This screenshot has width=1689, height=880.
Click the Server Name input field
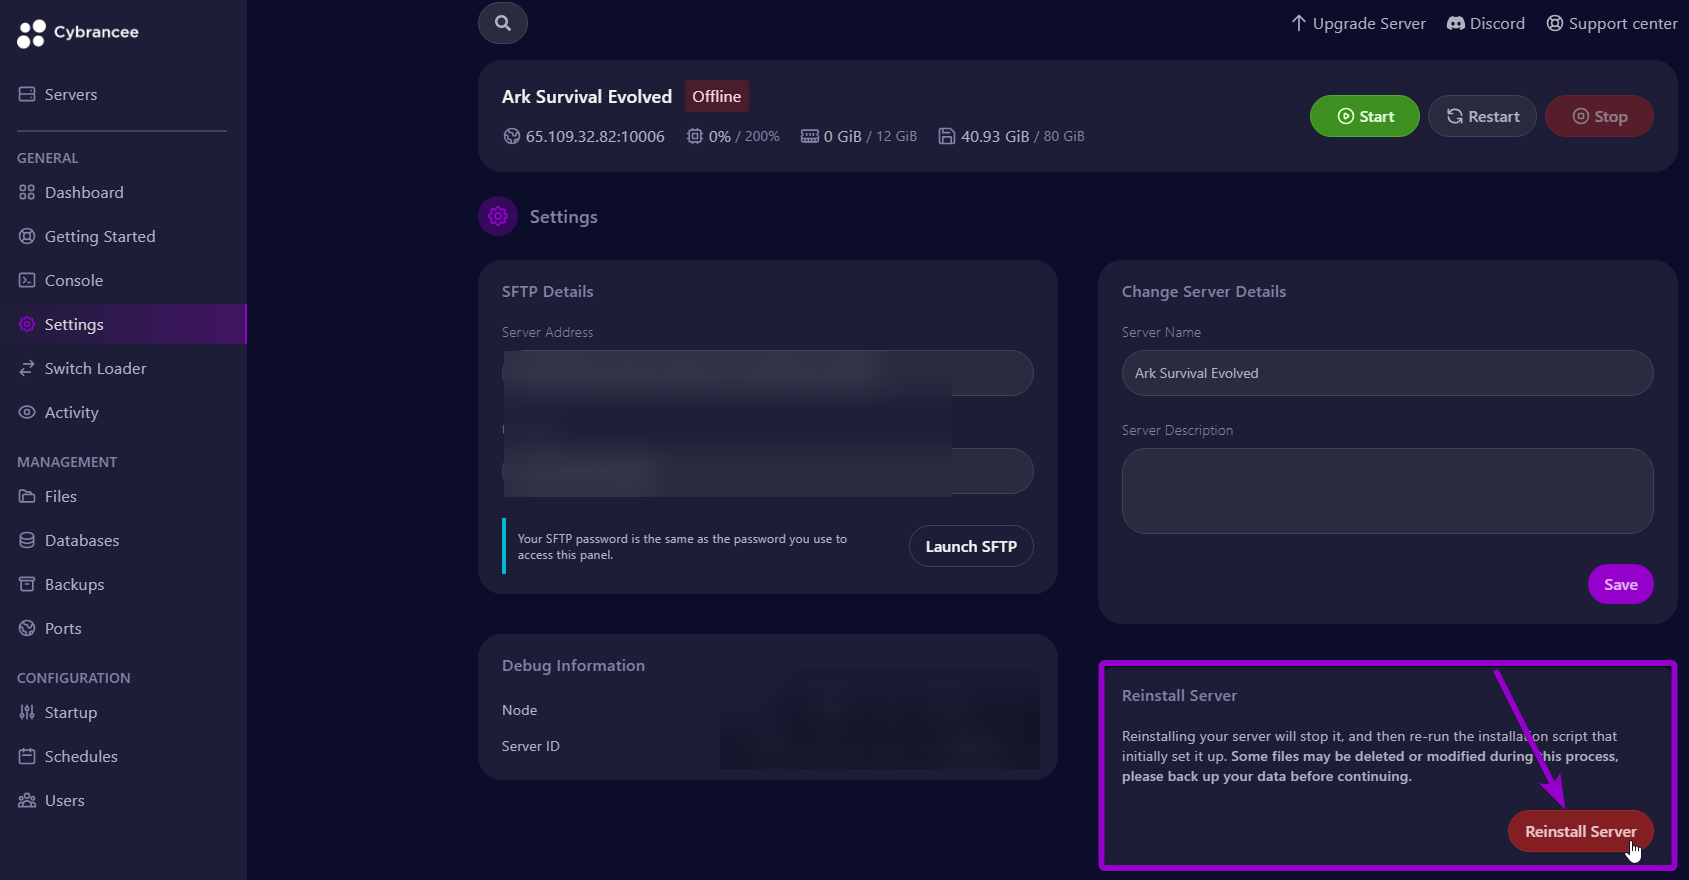[1387, 373]
